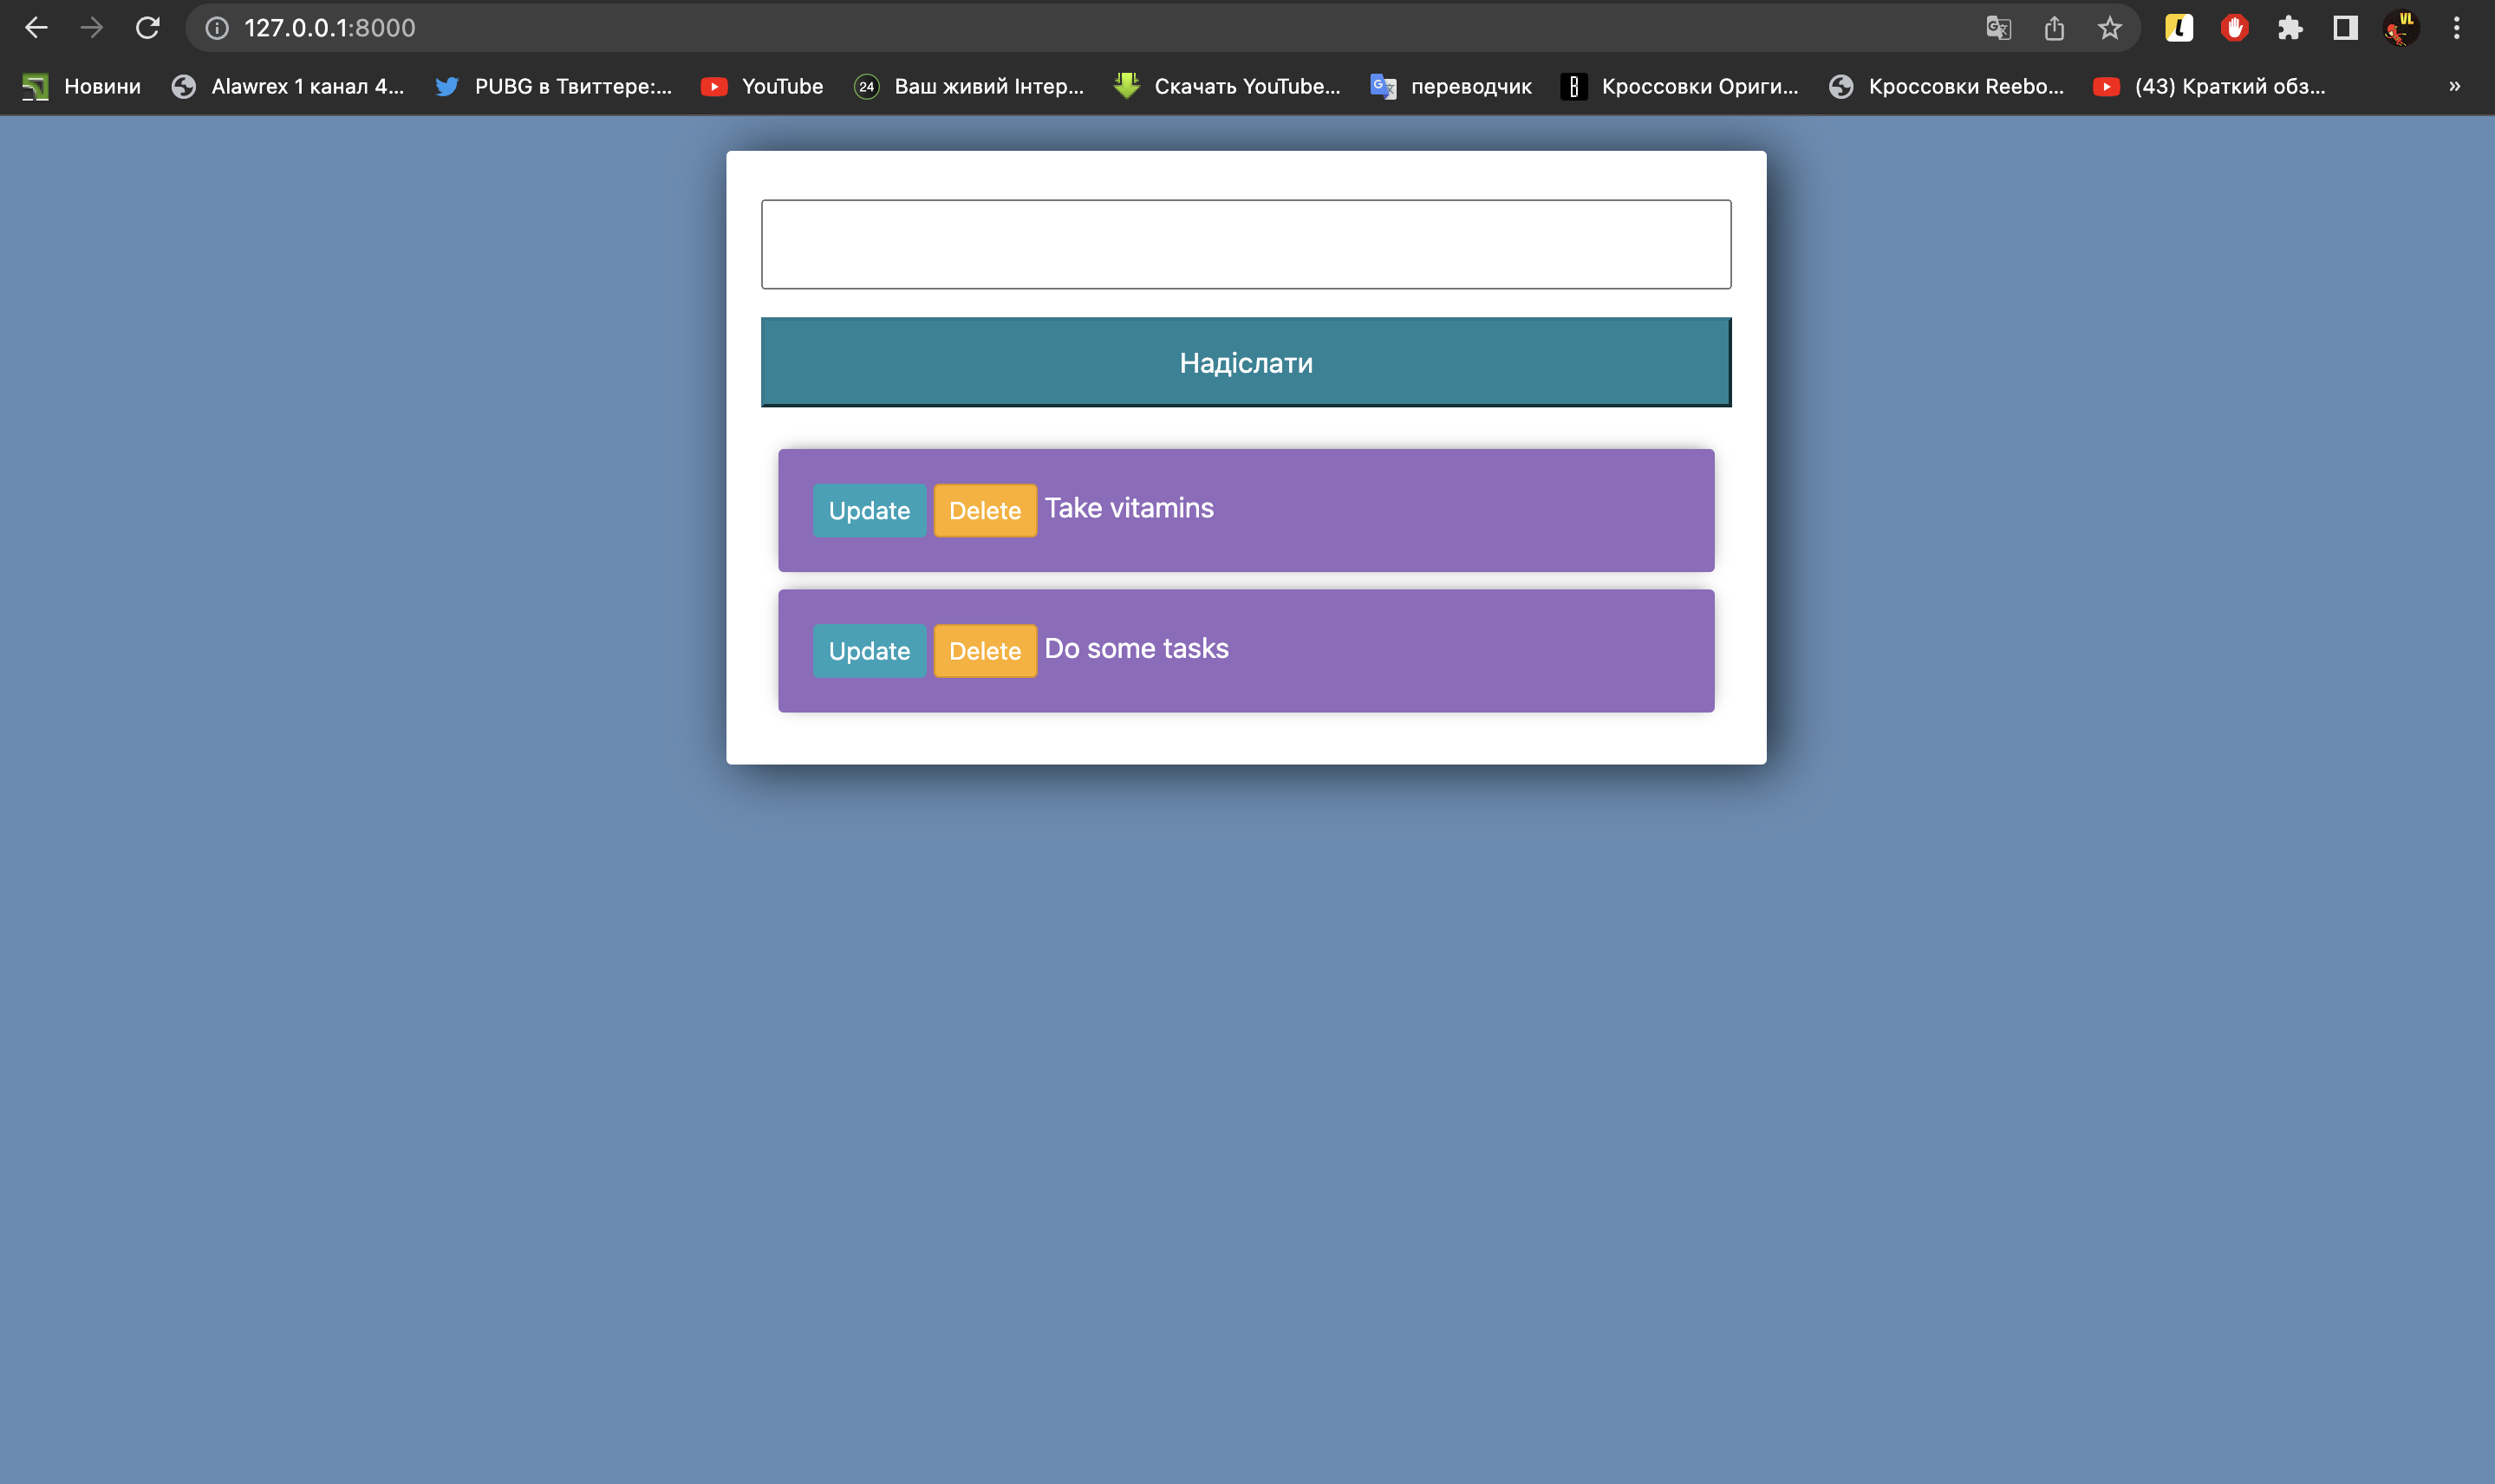
Task: Click the share icon next to address bar
Action: click(x=2053, y=27)
